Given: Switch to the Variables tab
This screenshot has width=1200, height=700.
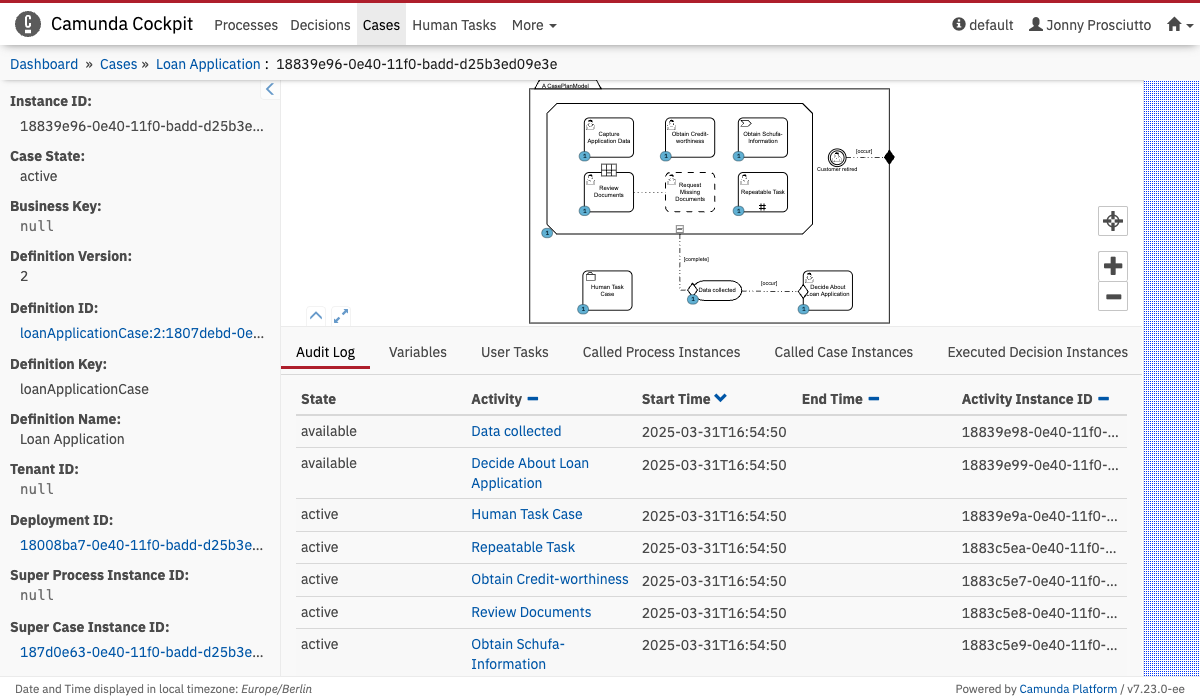Looking at the screenshot, I should (417, 352).
